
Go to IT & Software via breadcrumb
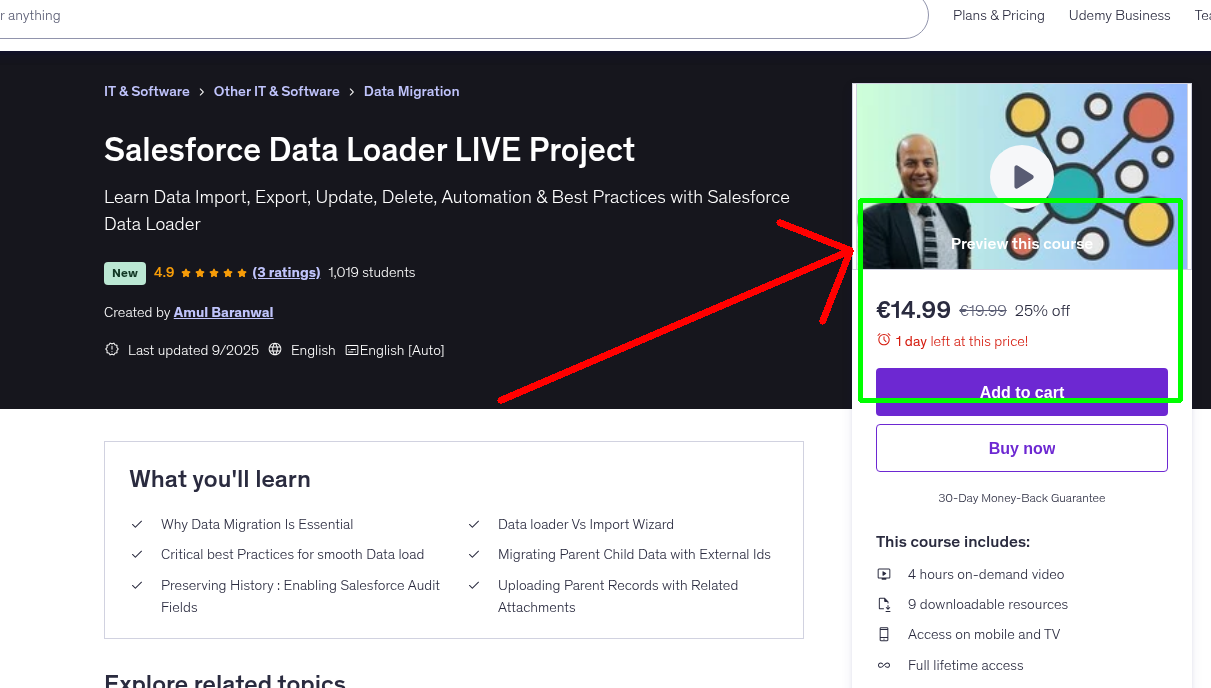[146, 91]
